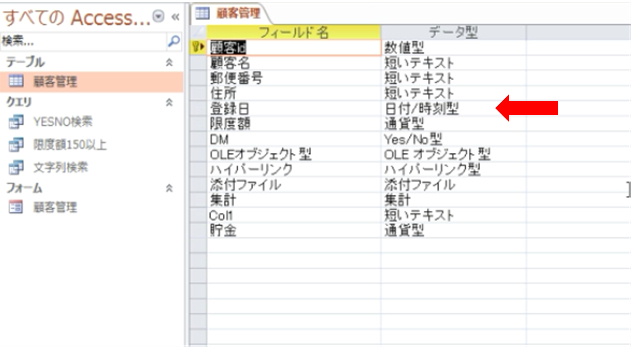Collapse navigation pane with double chevron
This screenshot has width=640, height=360.
click(176, 17)
